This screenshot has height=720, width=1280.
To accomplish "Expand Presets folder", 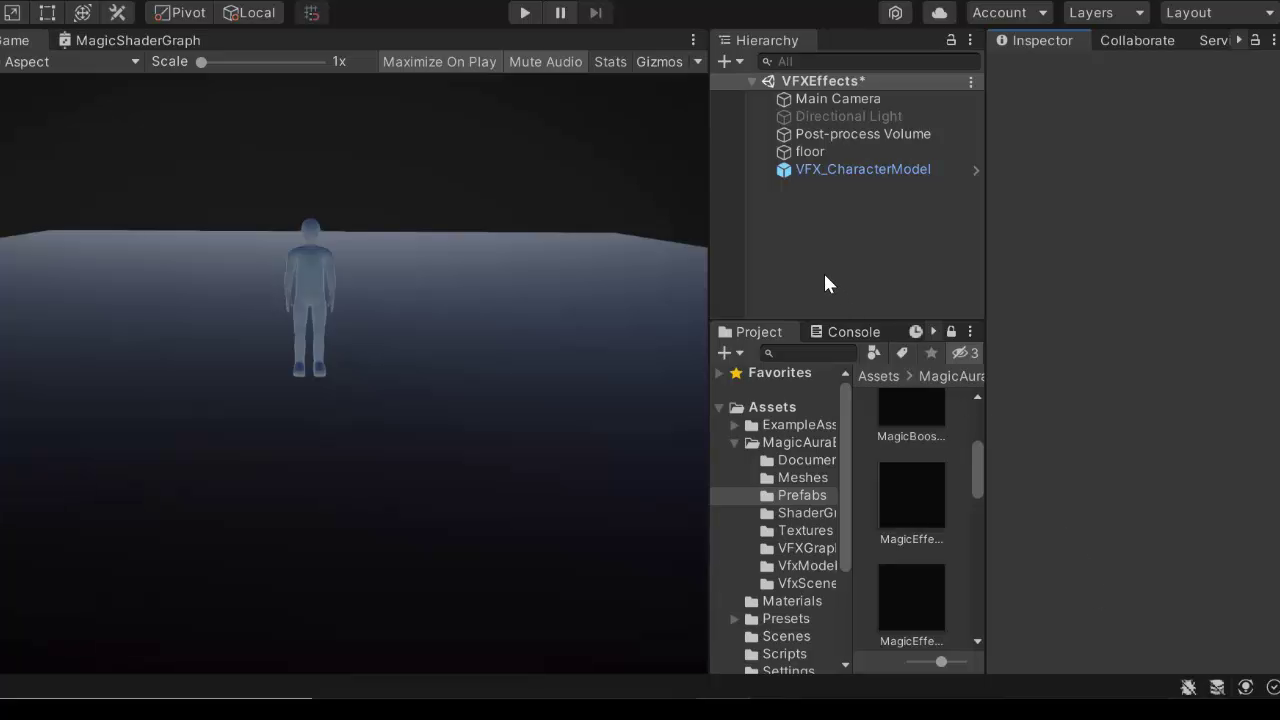I will coord(735,619).
